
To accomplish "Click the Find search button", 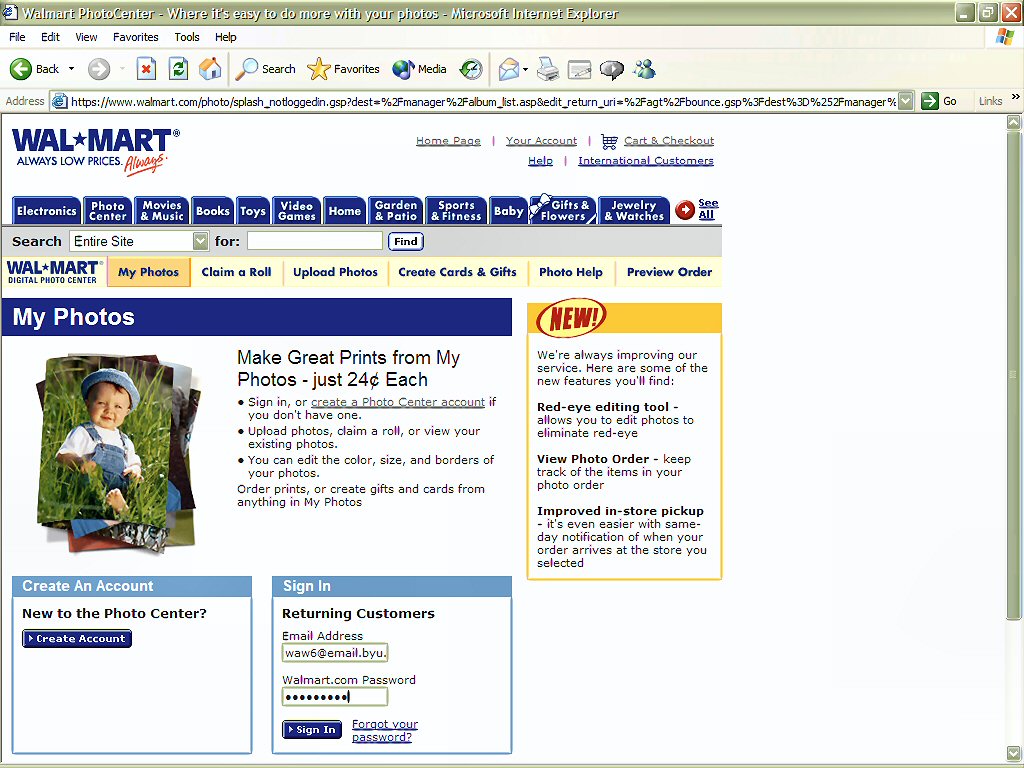I will (406, 242).
